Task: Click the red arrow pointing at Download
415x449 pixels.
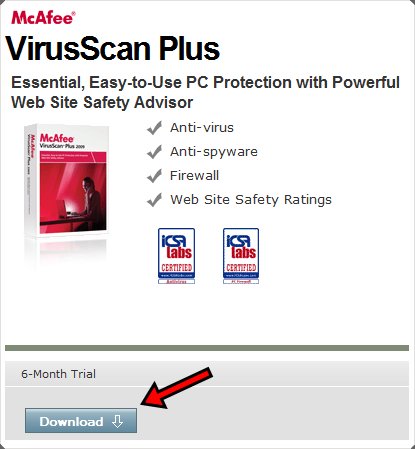Action: click(177, 388)
